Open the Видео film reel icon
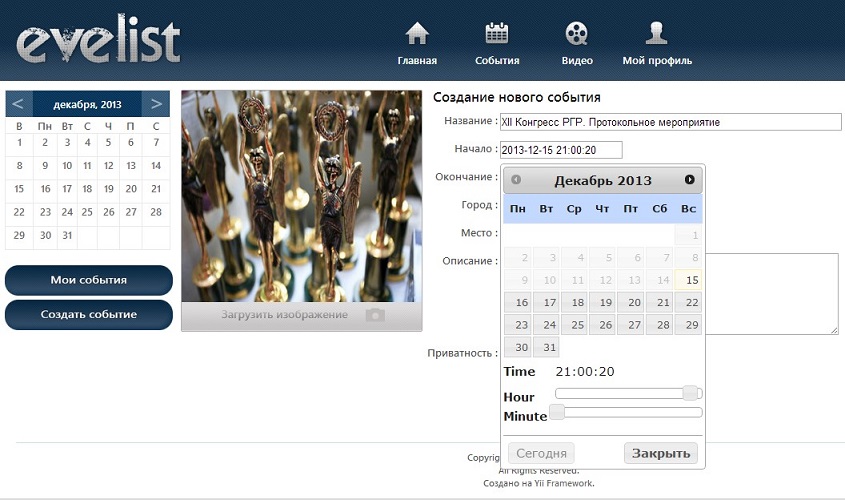Image resolution: width=845 pixels, height=500 pixels. tap(577, 33)
